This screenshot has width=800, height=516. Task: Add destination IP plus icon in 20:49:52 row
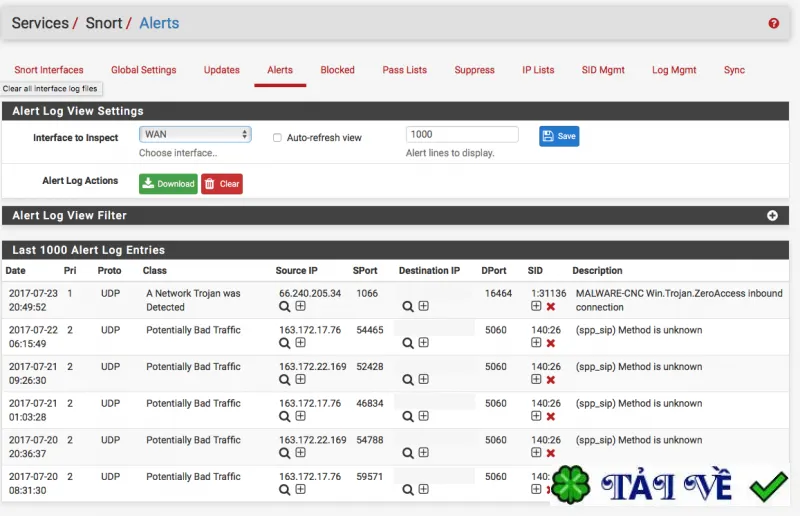point(423,306)
